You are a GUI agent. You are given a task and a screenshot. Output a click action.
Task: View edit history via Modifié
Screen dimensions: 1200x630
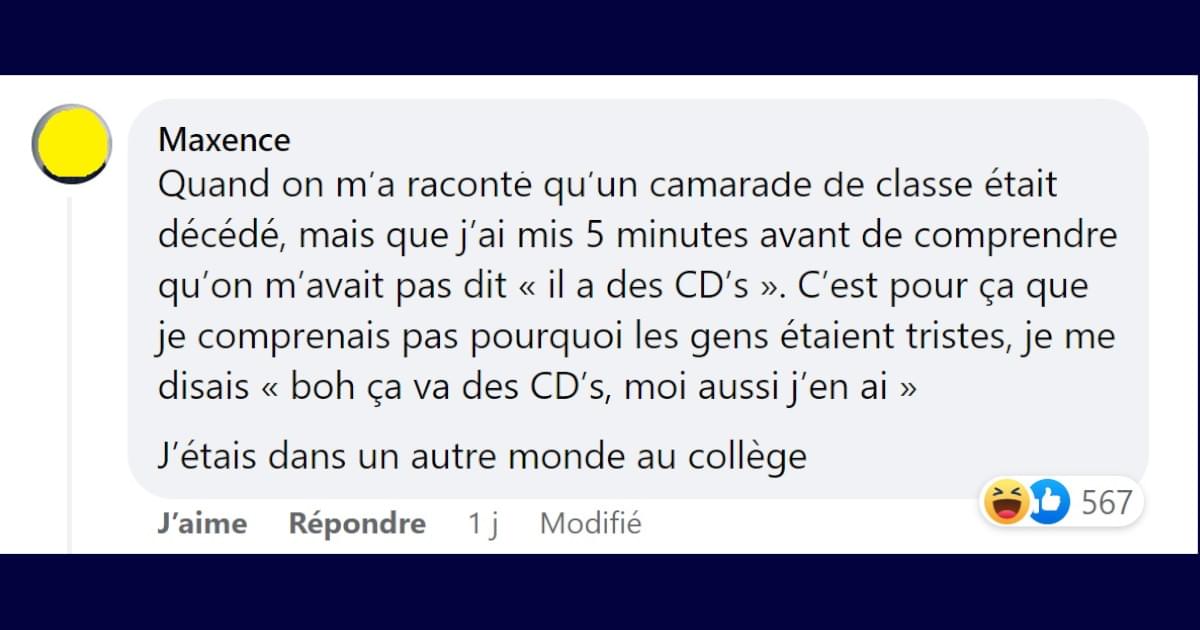click(x=590, y=523)
